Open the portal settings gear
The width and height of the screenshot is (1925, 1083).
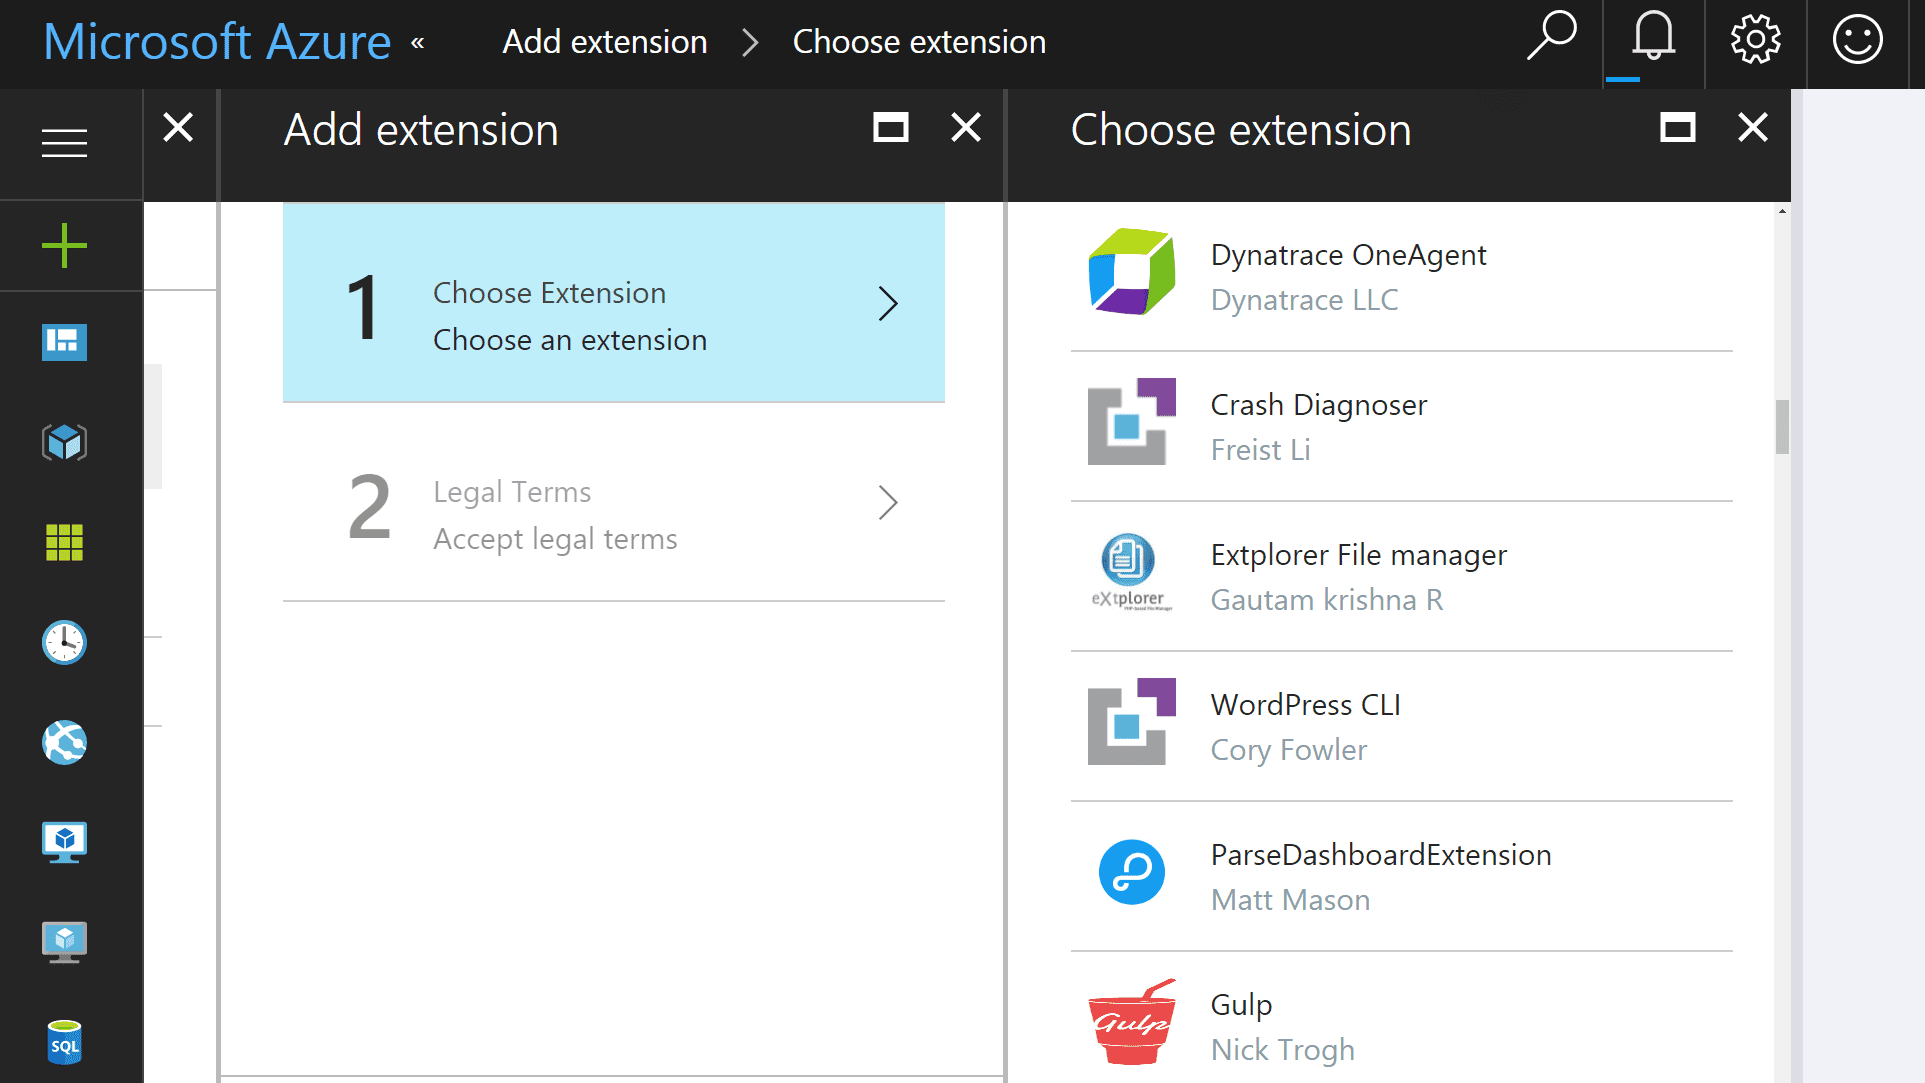point(1755,40)
